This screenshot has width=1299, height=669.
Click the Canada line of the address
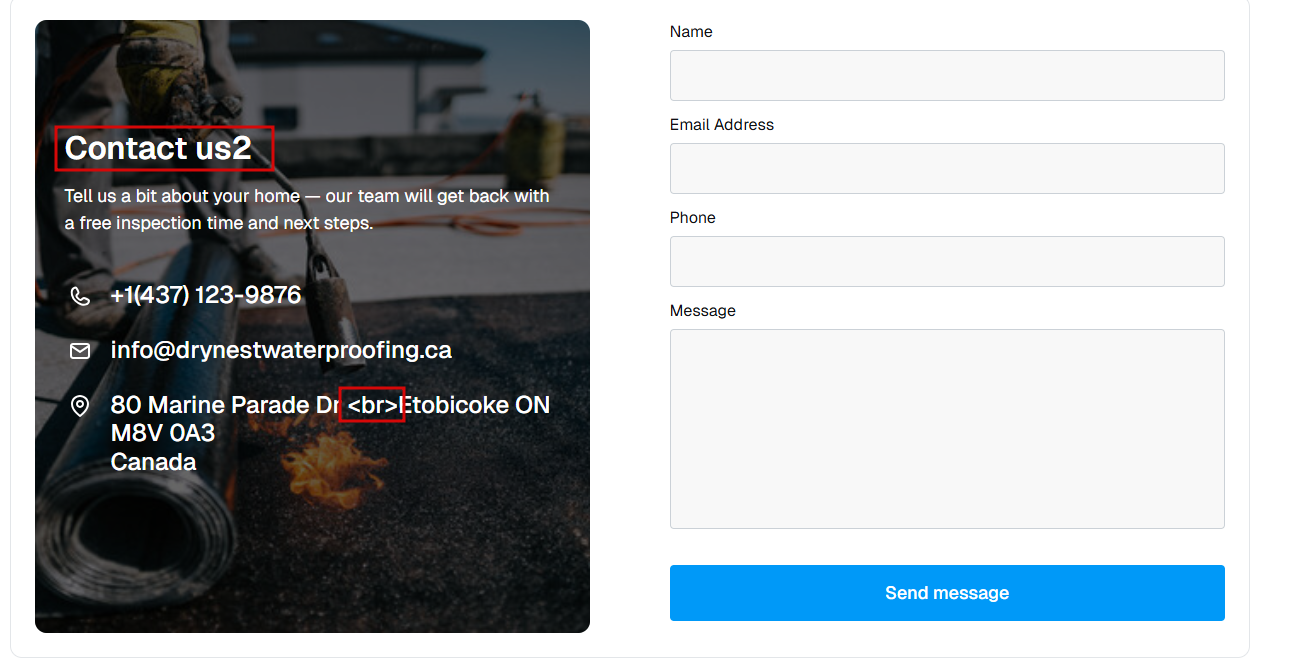tap(153, 462)
